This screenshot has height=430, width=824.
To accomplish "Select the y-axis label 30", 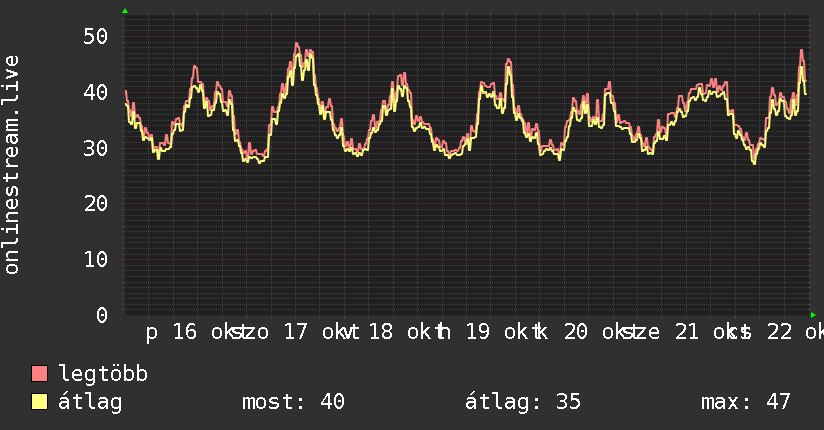I will pyautogui.click(x=96, y=148).
